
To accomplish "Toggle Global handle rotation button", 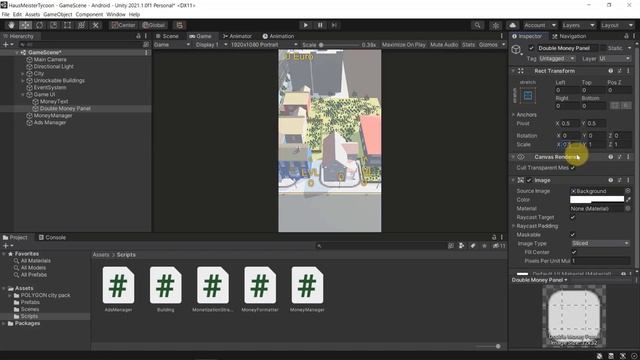I will [x=153, y=25].
